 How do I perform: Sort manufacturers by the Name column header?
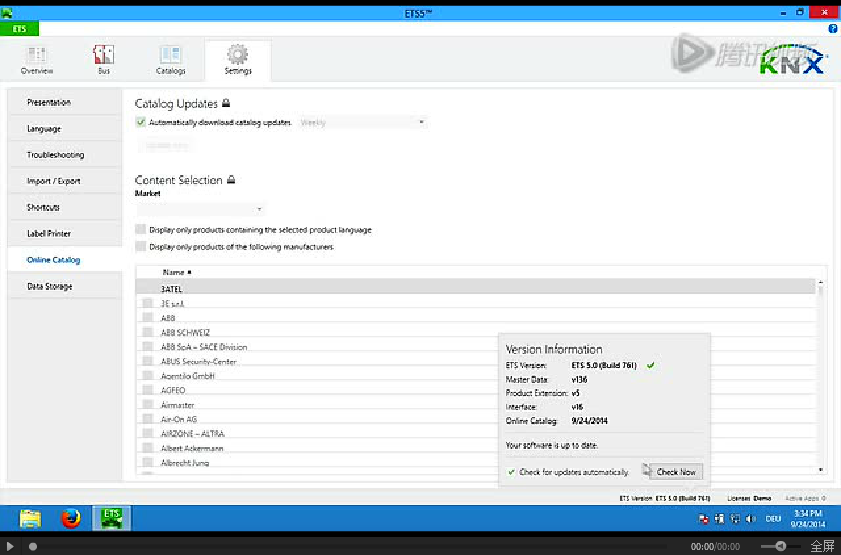(x=176, y=272)
